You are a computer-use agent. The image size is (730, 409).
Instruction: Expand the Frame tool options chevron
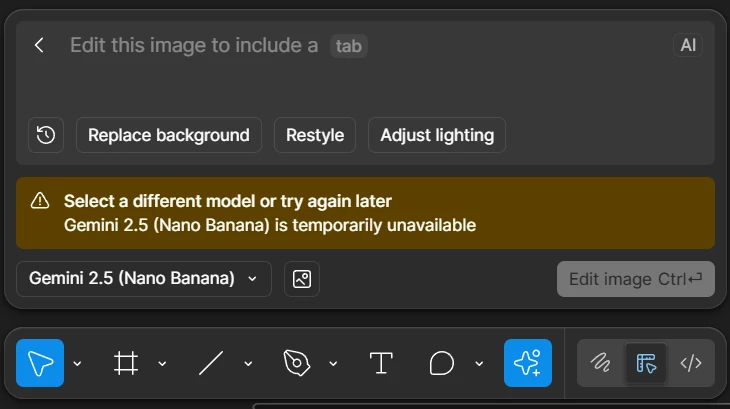[x=162, y=363]
